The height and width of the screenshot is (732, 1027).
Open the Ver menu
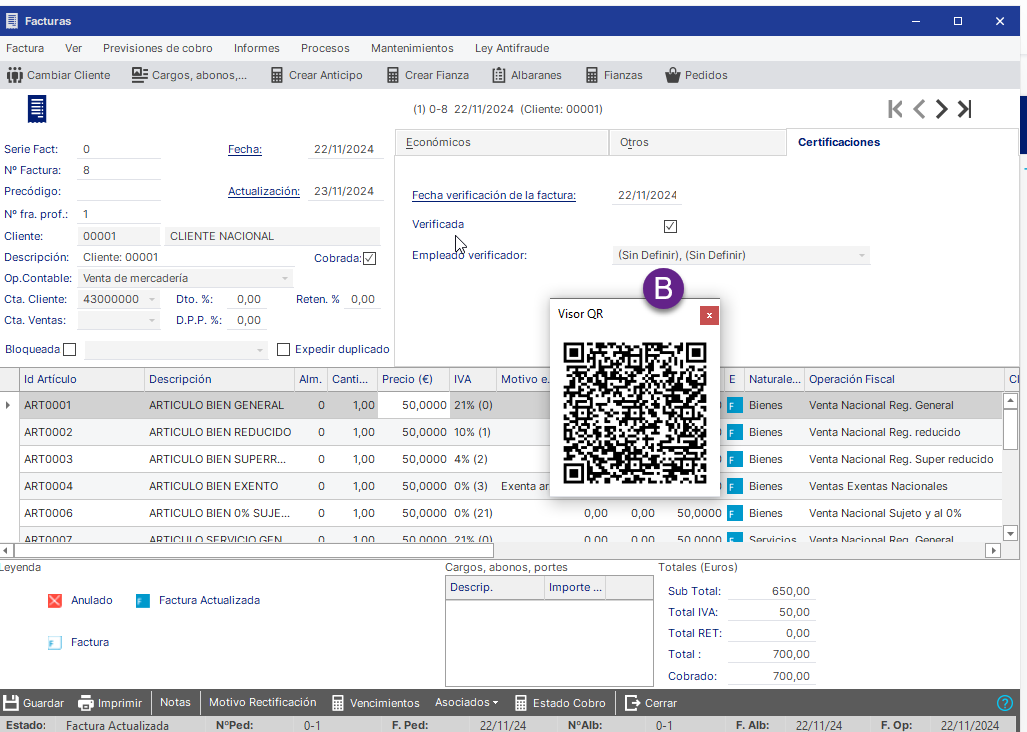[x=73, y=48]
